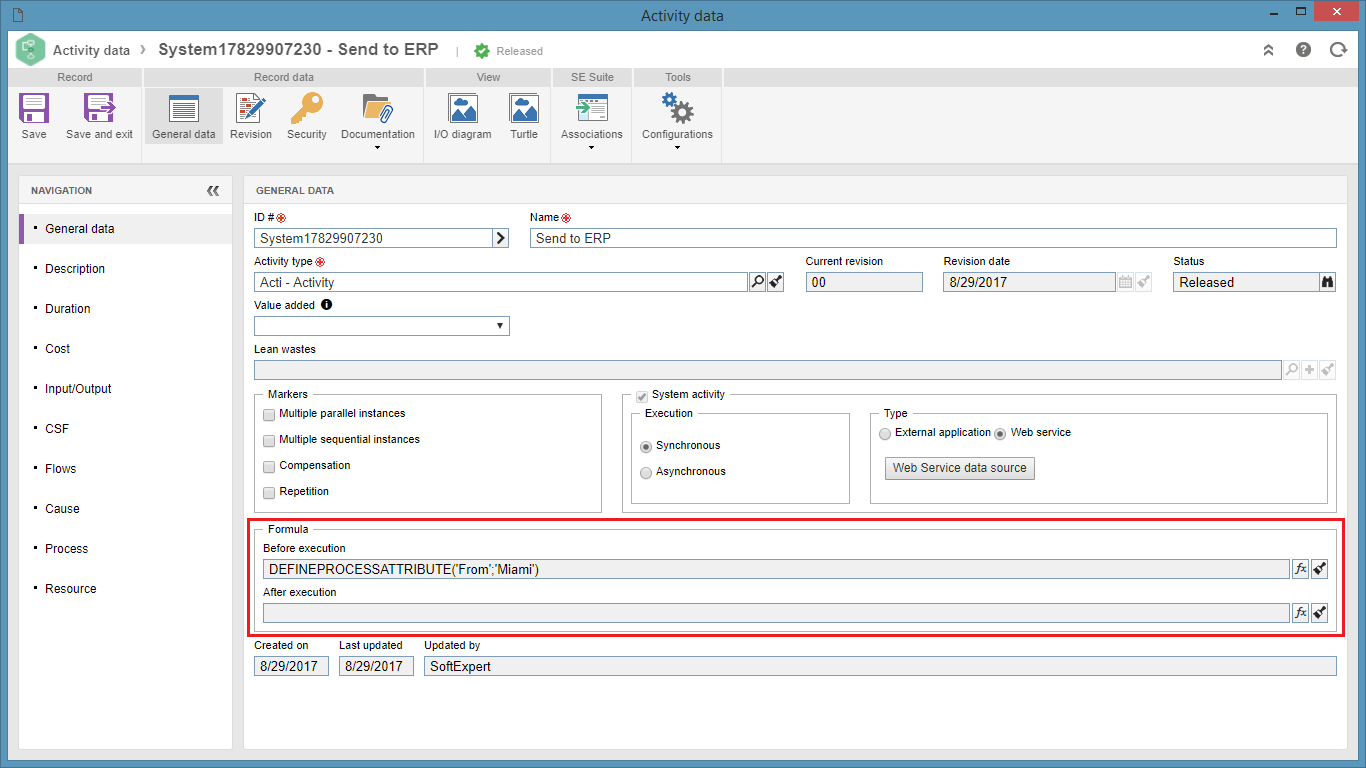This screenshot has height=768, width=1366.
Task: Open the Documentation folder icon
Action: (377, 108)
